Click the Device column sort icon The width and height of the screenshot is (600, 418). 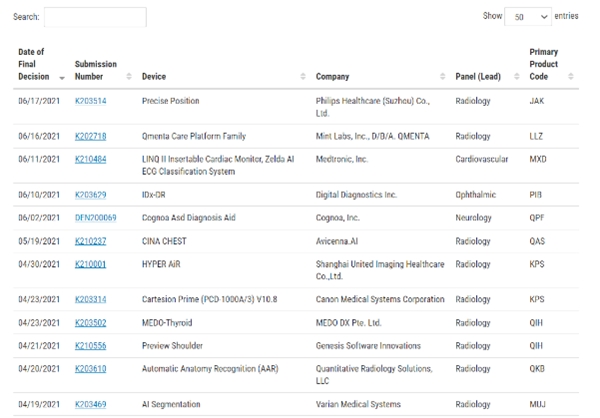(302, 77)
